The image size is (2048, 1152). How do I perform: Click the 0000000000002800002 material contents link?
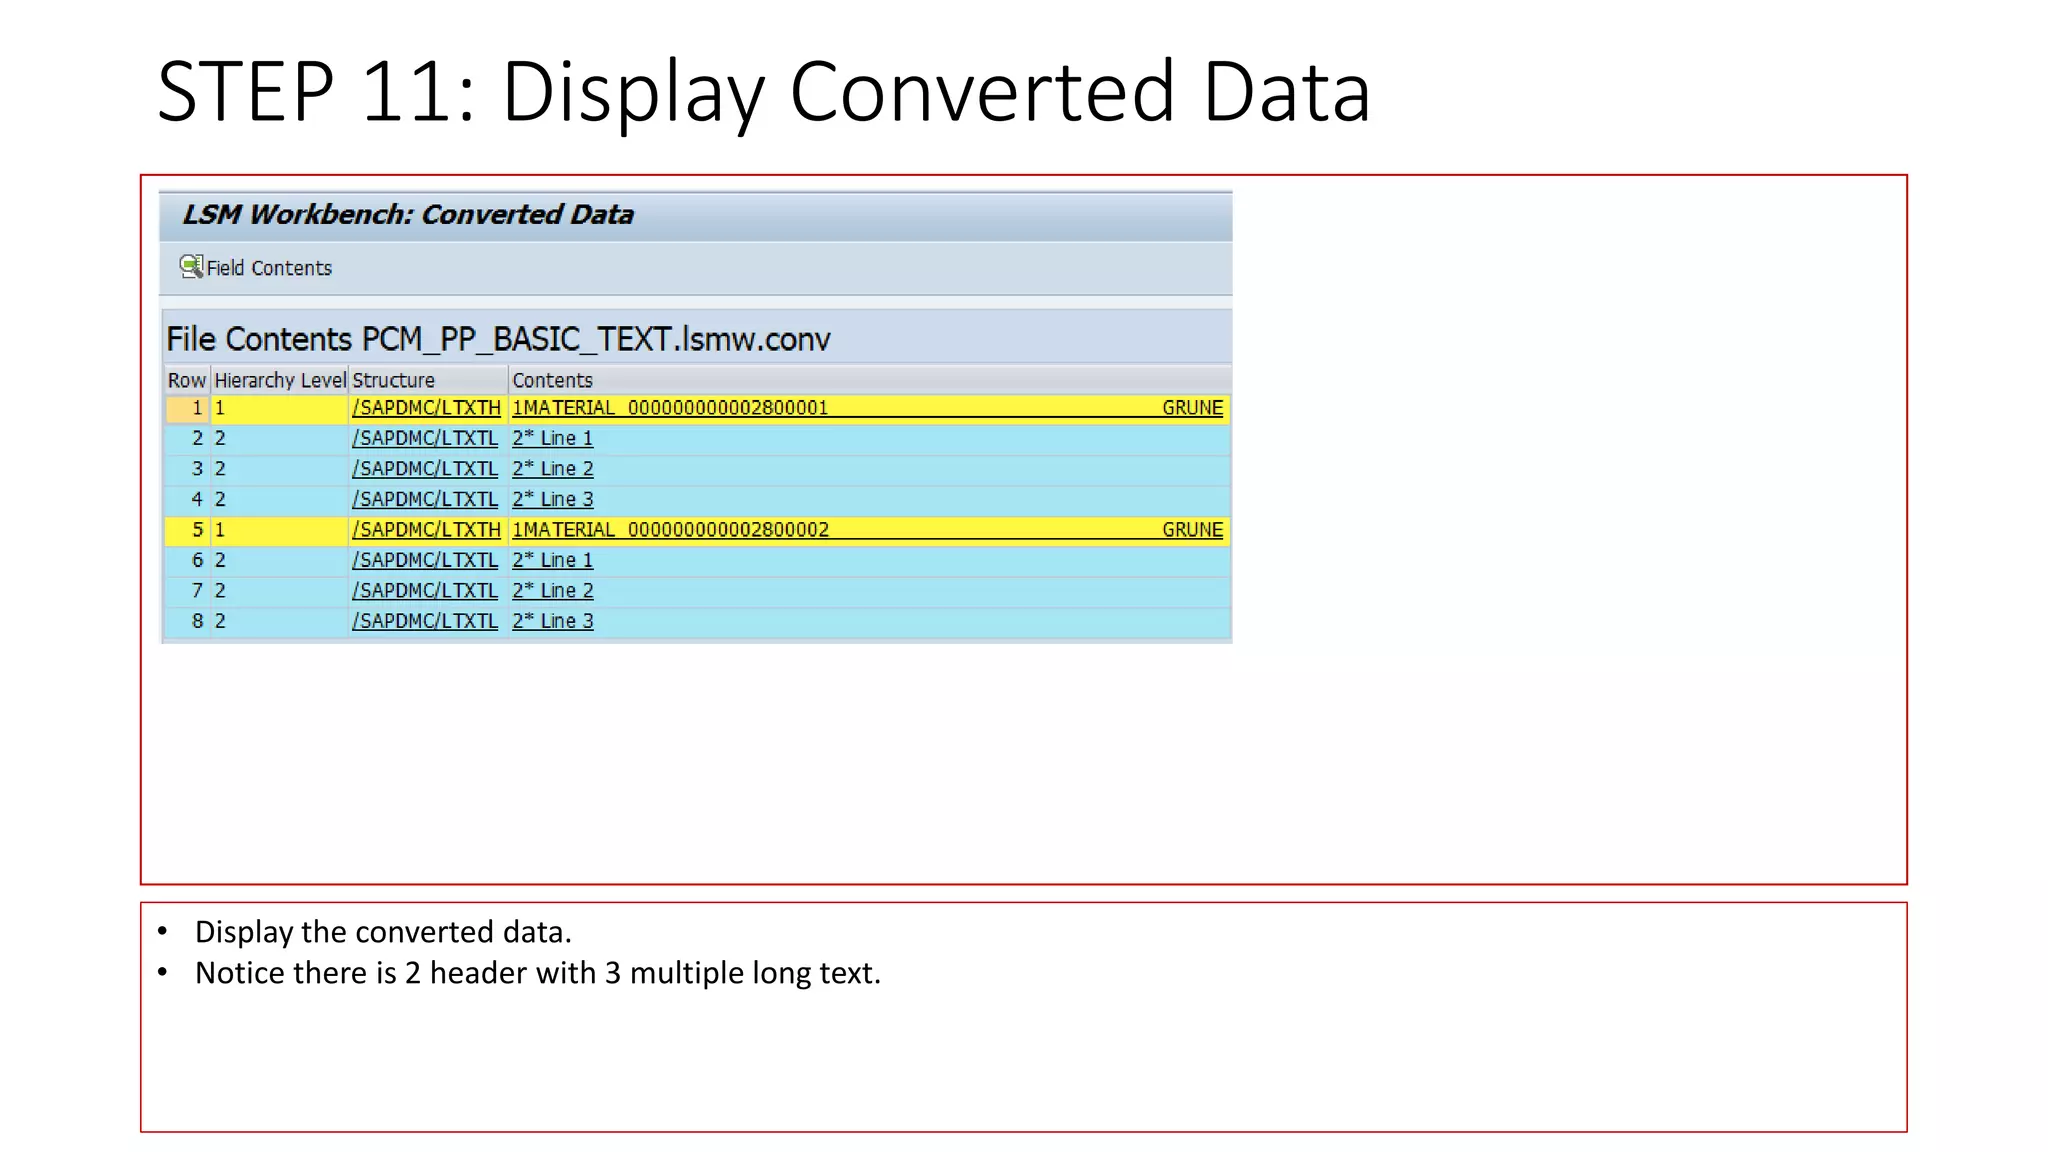727,530
